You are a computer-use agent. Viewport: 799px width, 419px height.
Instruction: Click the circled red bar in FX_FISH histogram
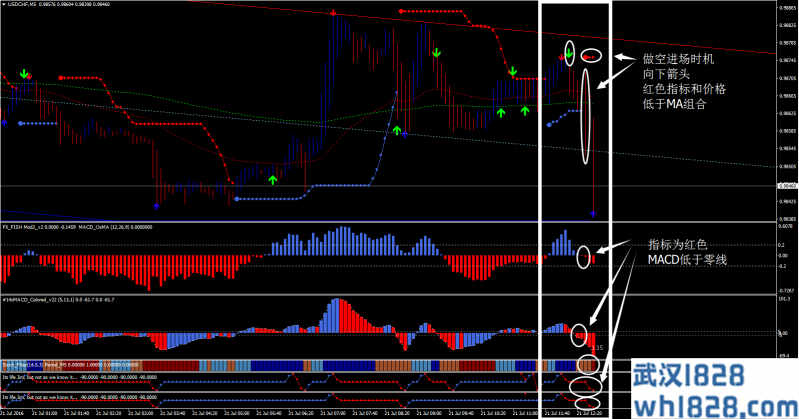point(586,258)
